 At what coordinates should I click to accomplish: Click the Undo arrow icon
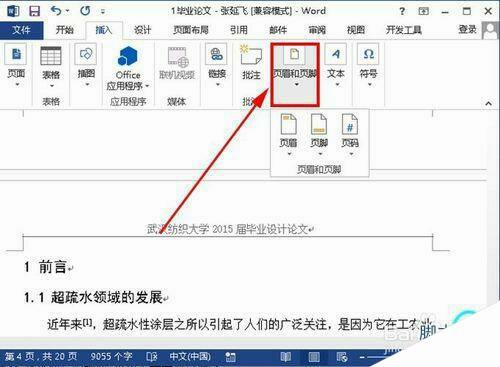click(x=56, y=11)
